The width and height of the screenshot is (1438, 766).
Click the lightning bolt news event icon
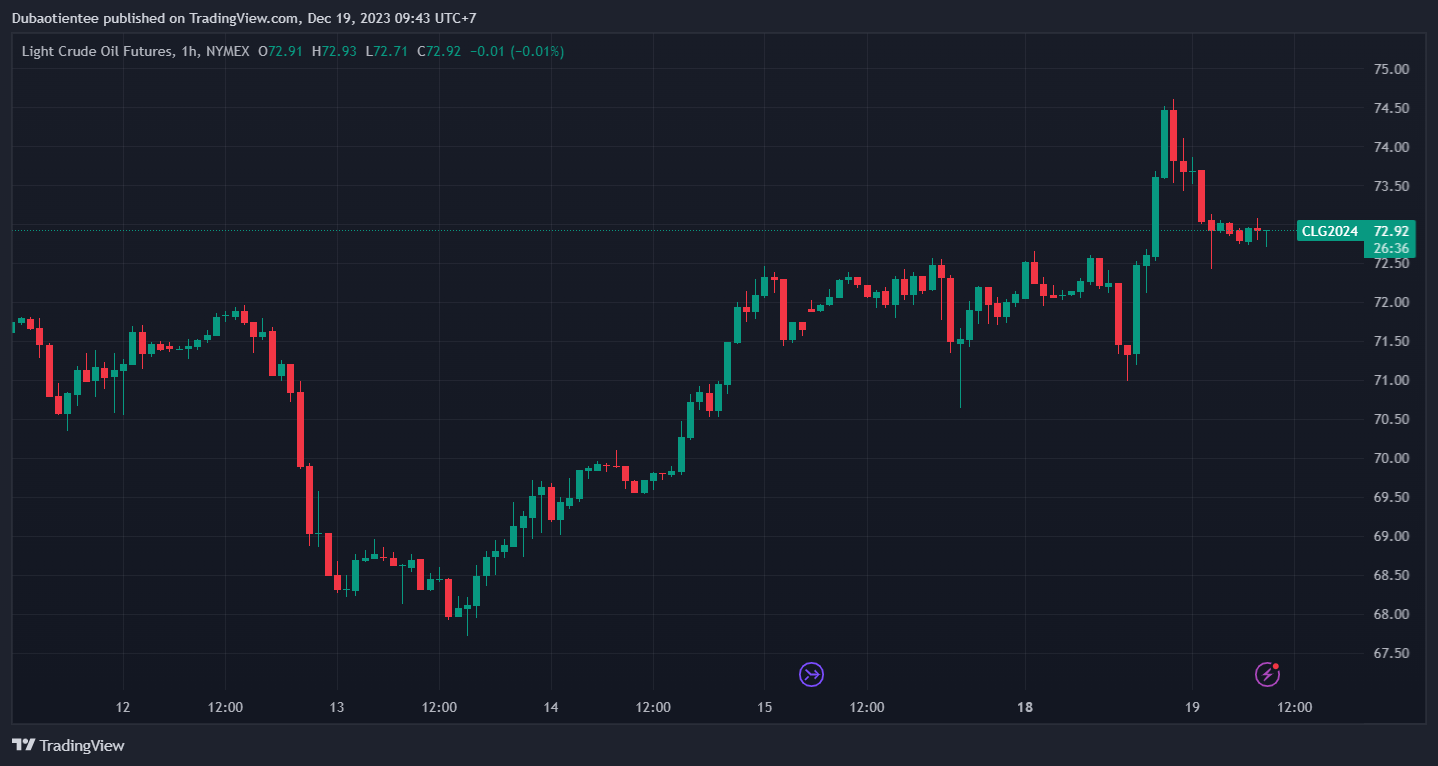pyautogui.click(x=1267, y=674)
